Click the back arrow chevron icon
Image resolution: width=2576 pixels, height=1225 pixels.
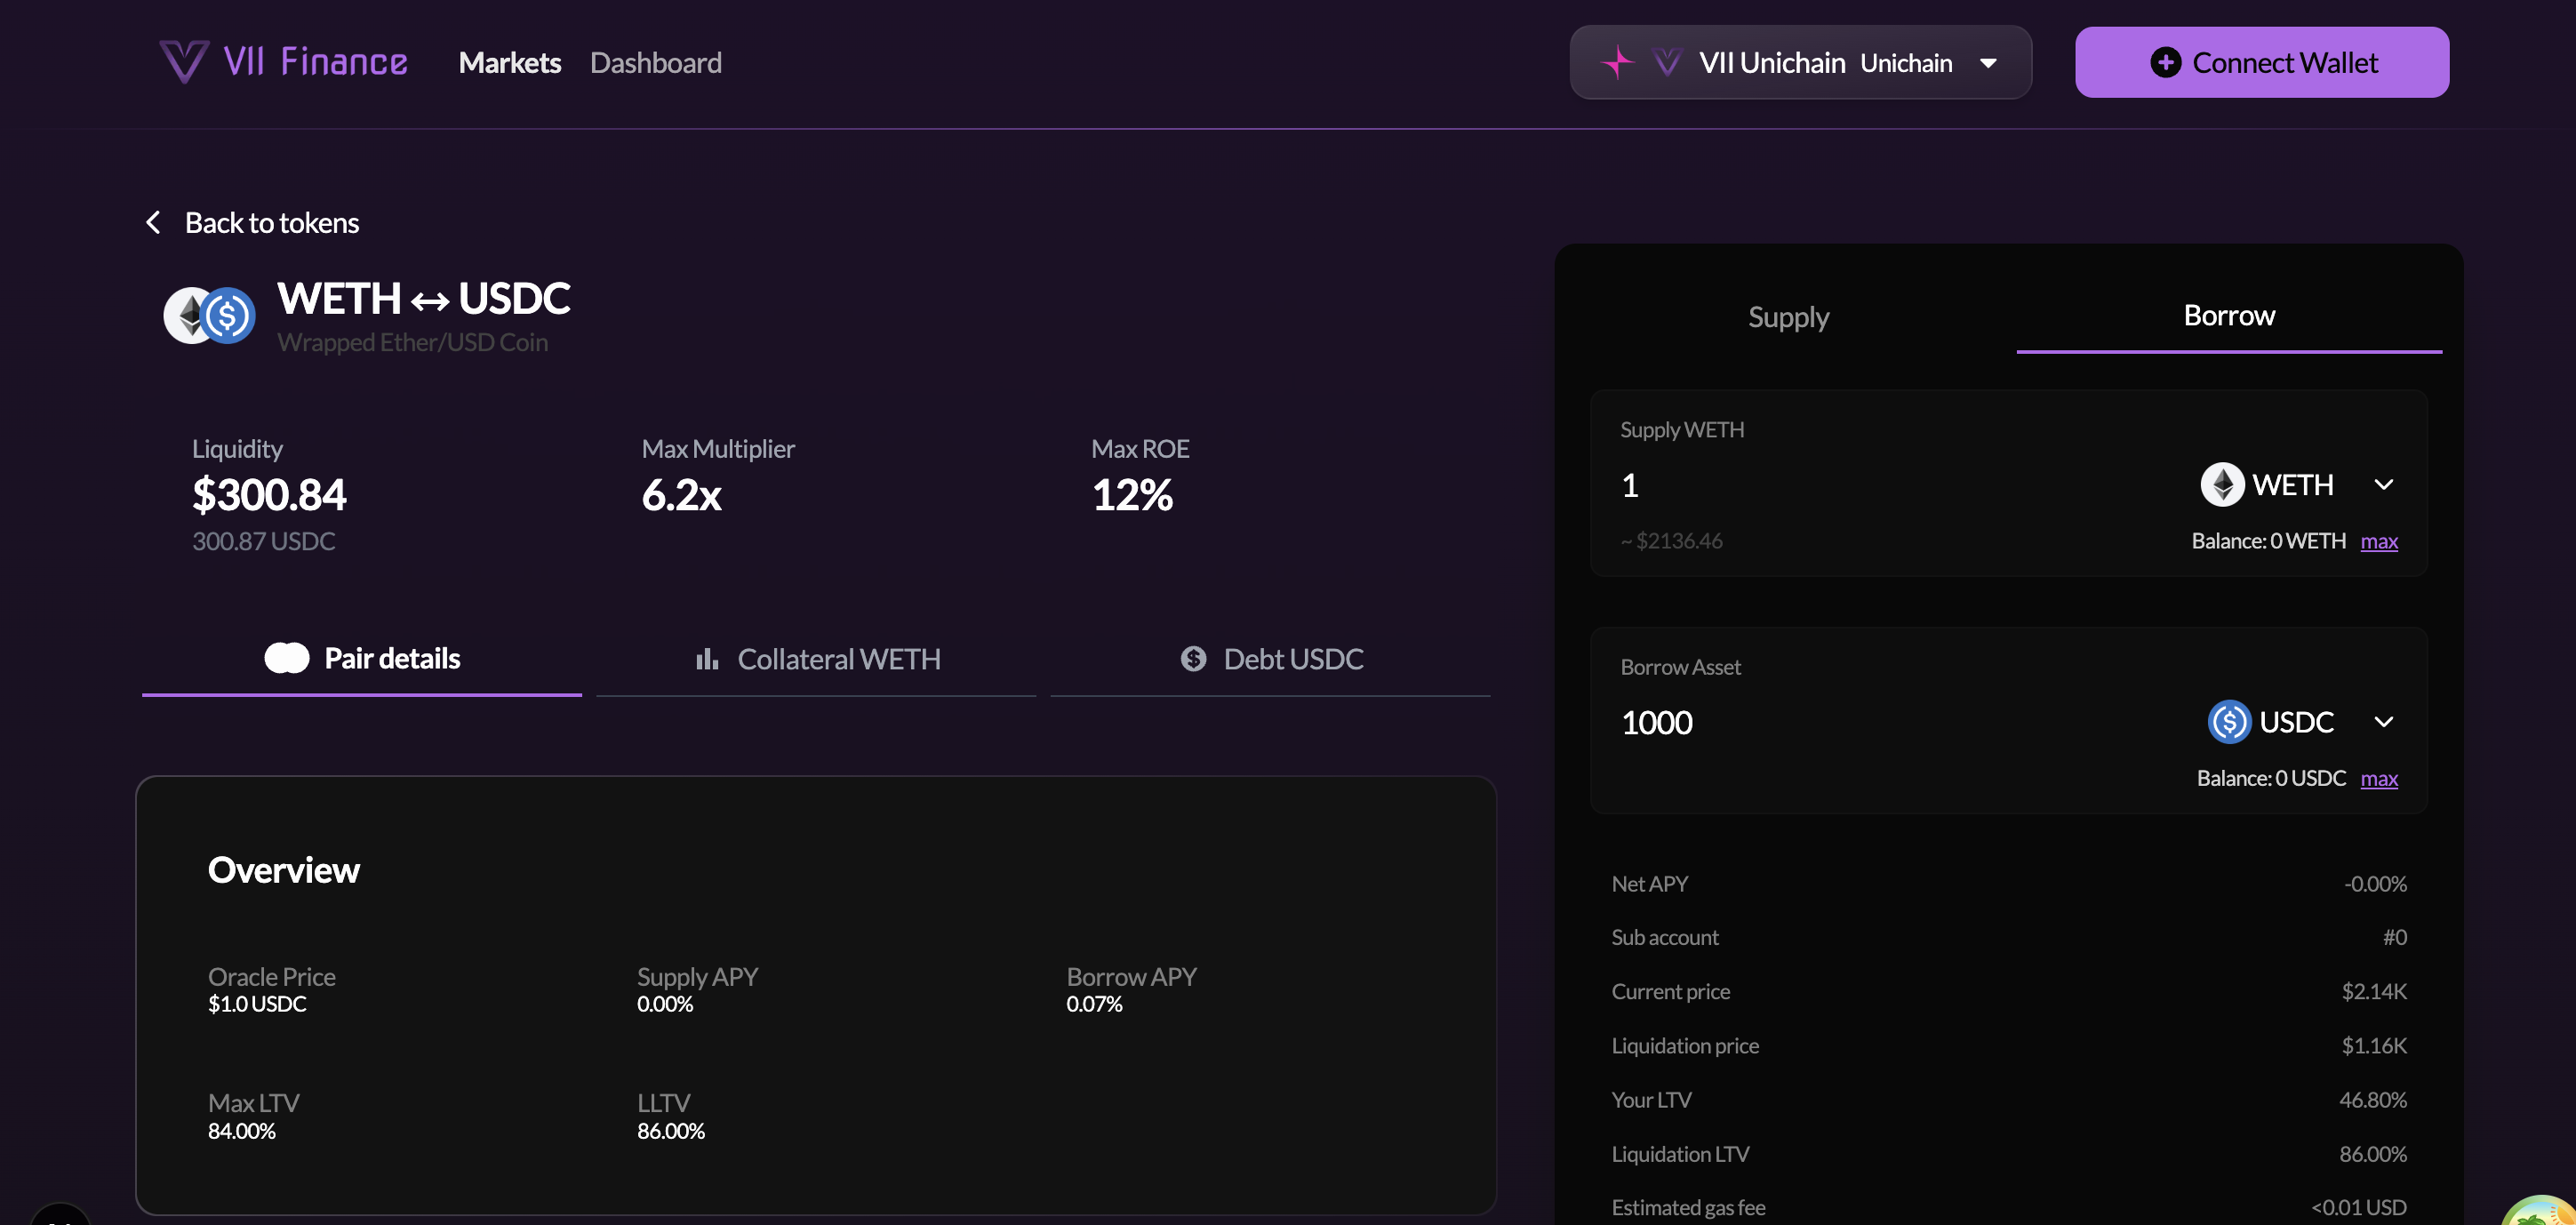pos(153,222)
